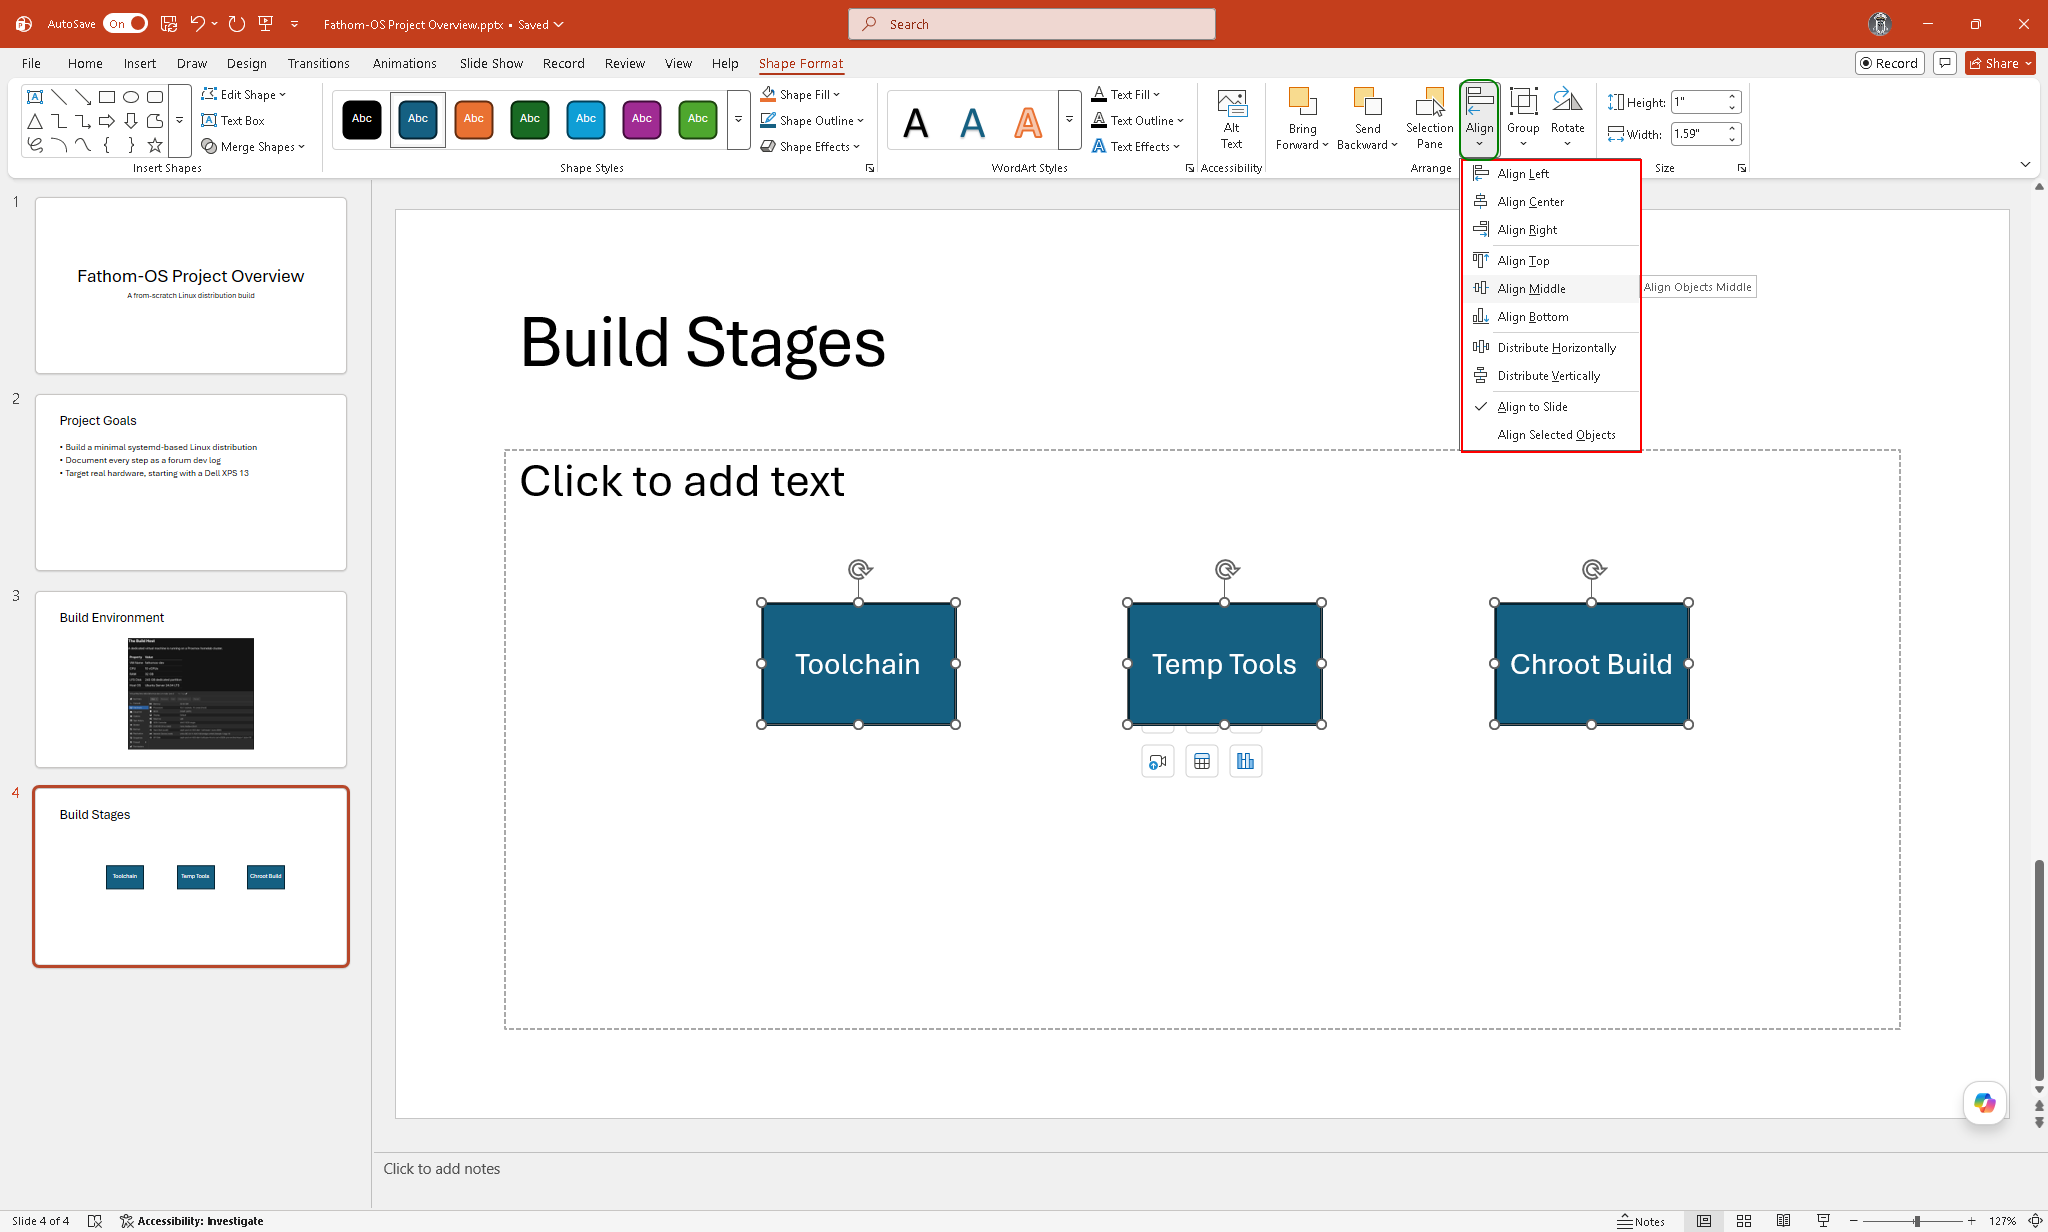Start presentation from beginning icon
The height and width of the screenshot is (1232, 2048).
[266, 23]
